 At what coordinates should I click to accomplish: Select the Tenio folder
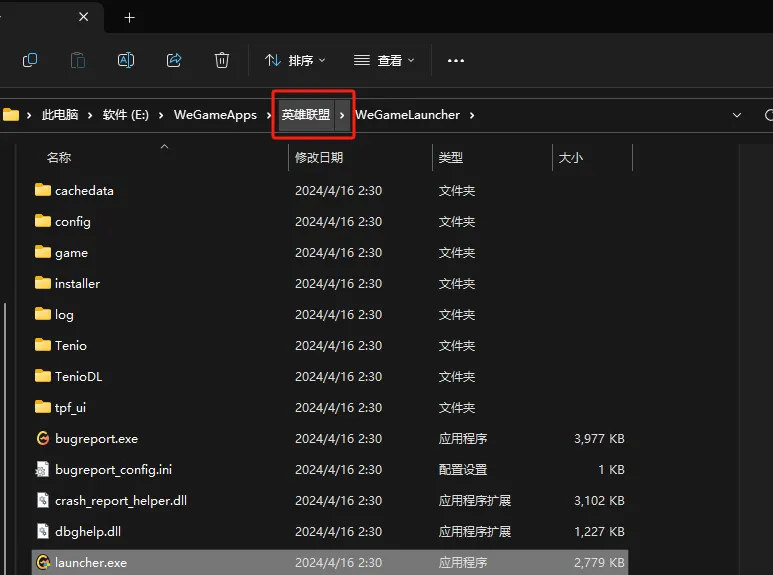tap(330, 346)
